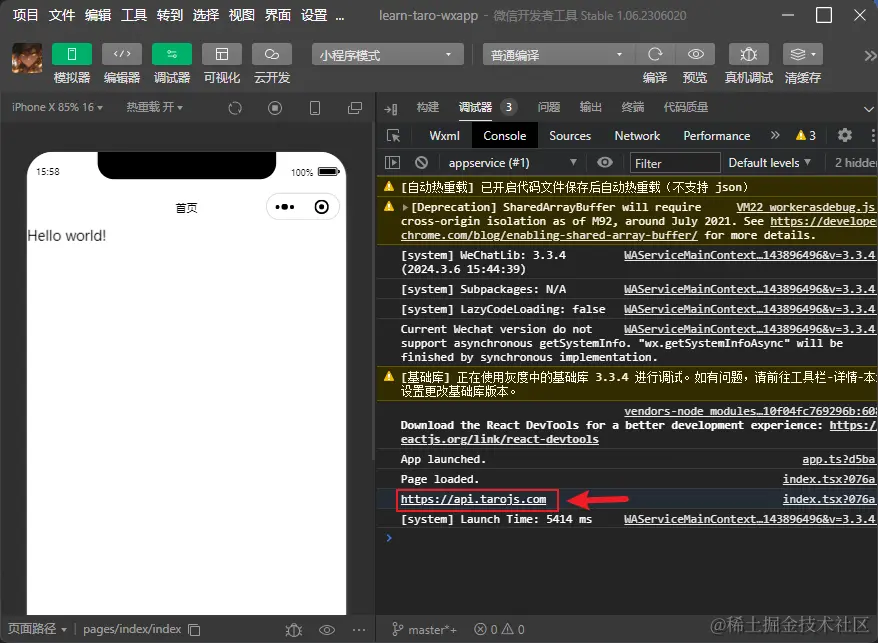Image resolution: width=878 pixels, height=643 pixels.
Task: Copy the pages/index/index path
Action: [194, 630]
